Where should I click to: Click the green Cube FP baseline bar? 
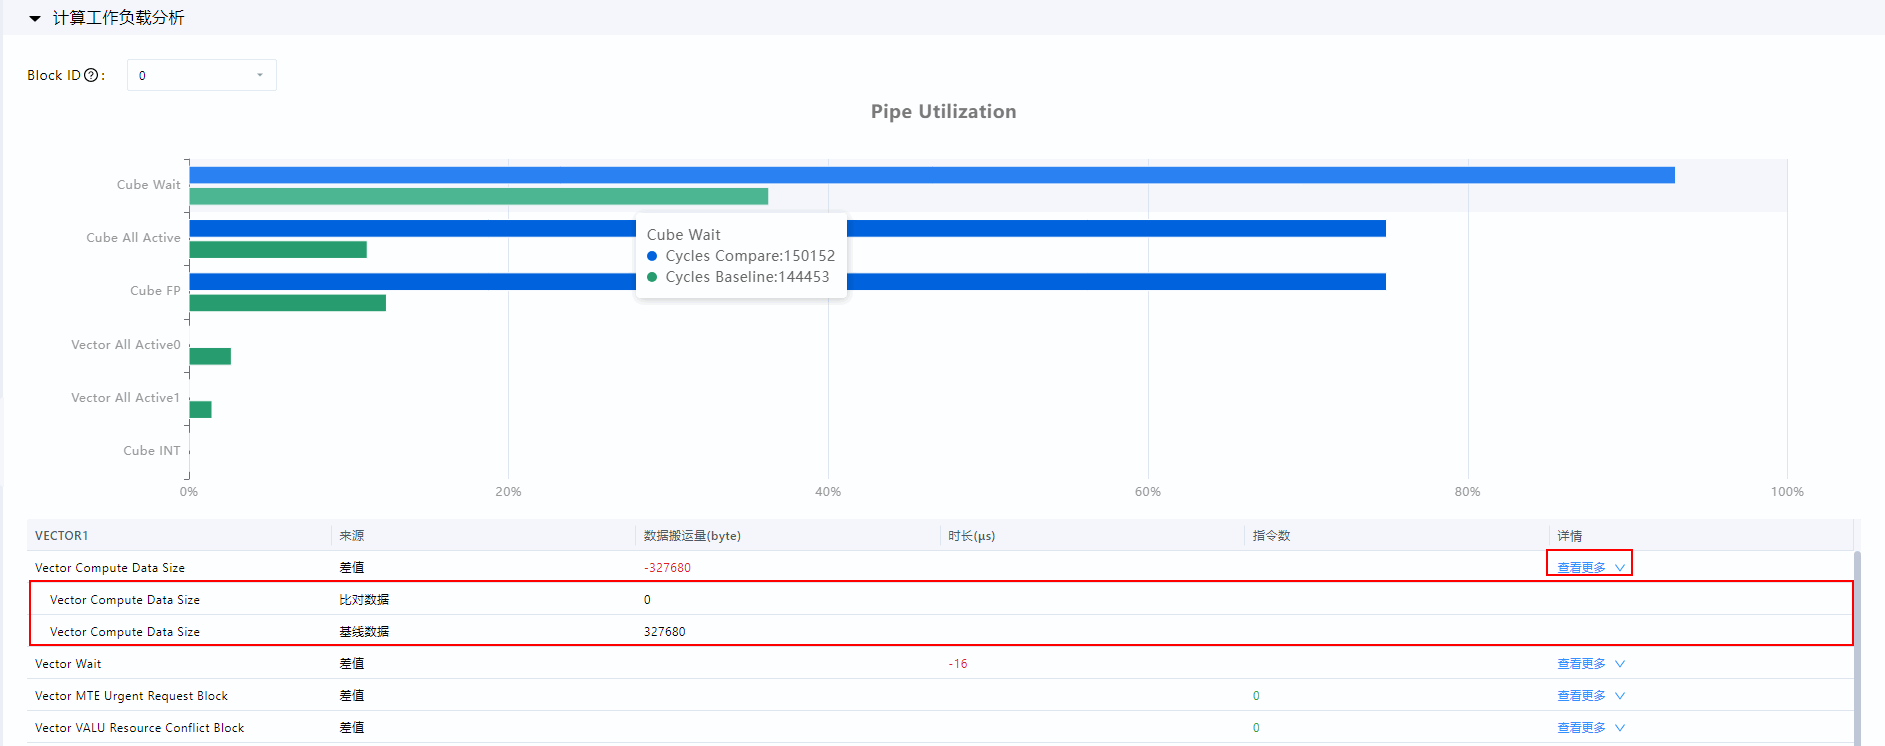pos(288,302)
